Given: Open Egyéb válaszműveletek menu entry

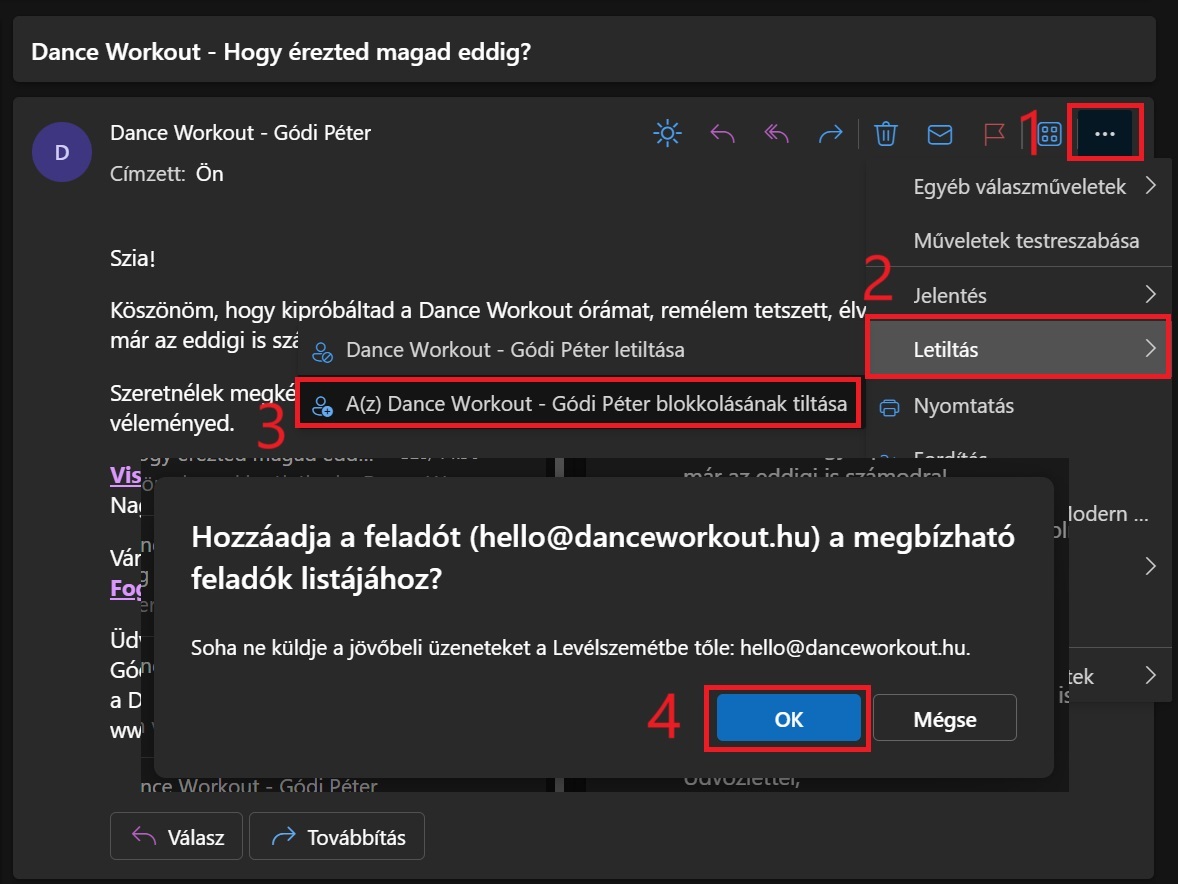Looking at the screenshot, I should [1019, 186].
